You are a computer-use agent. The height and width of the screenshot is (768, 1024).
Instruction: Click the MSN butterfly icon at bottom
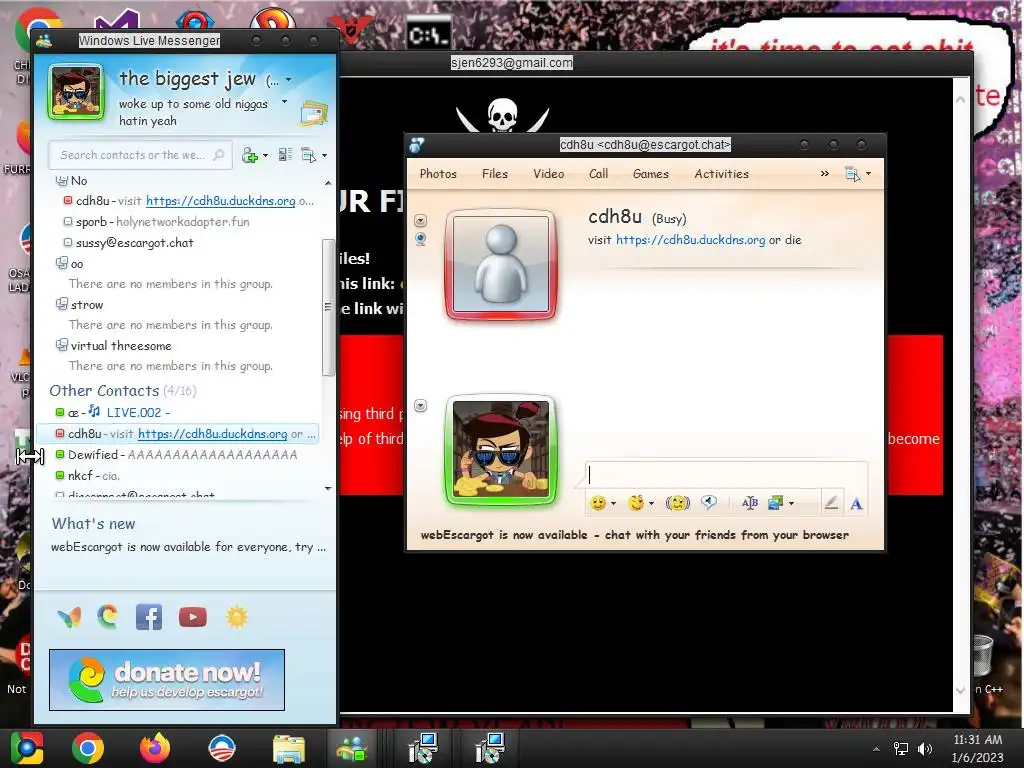70,616
